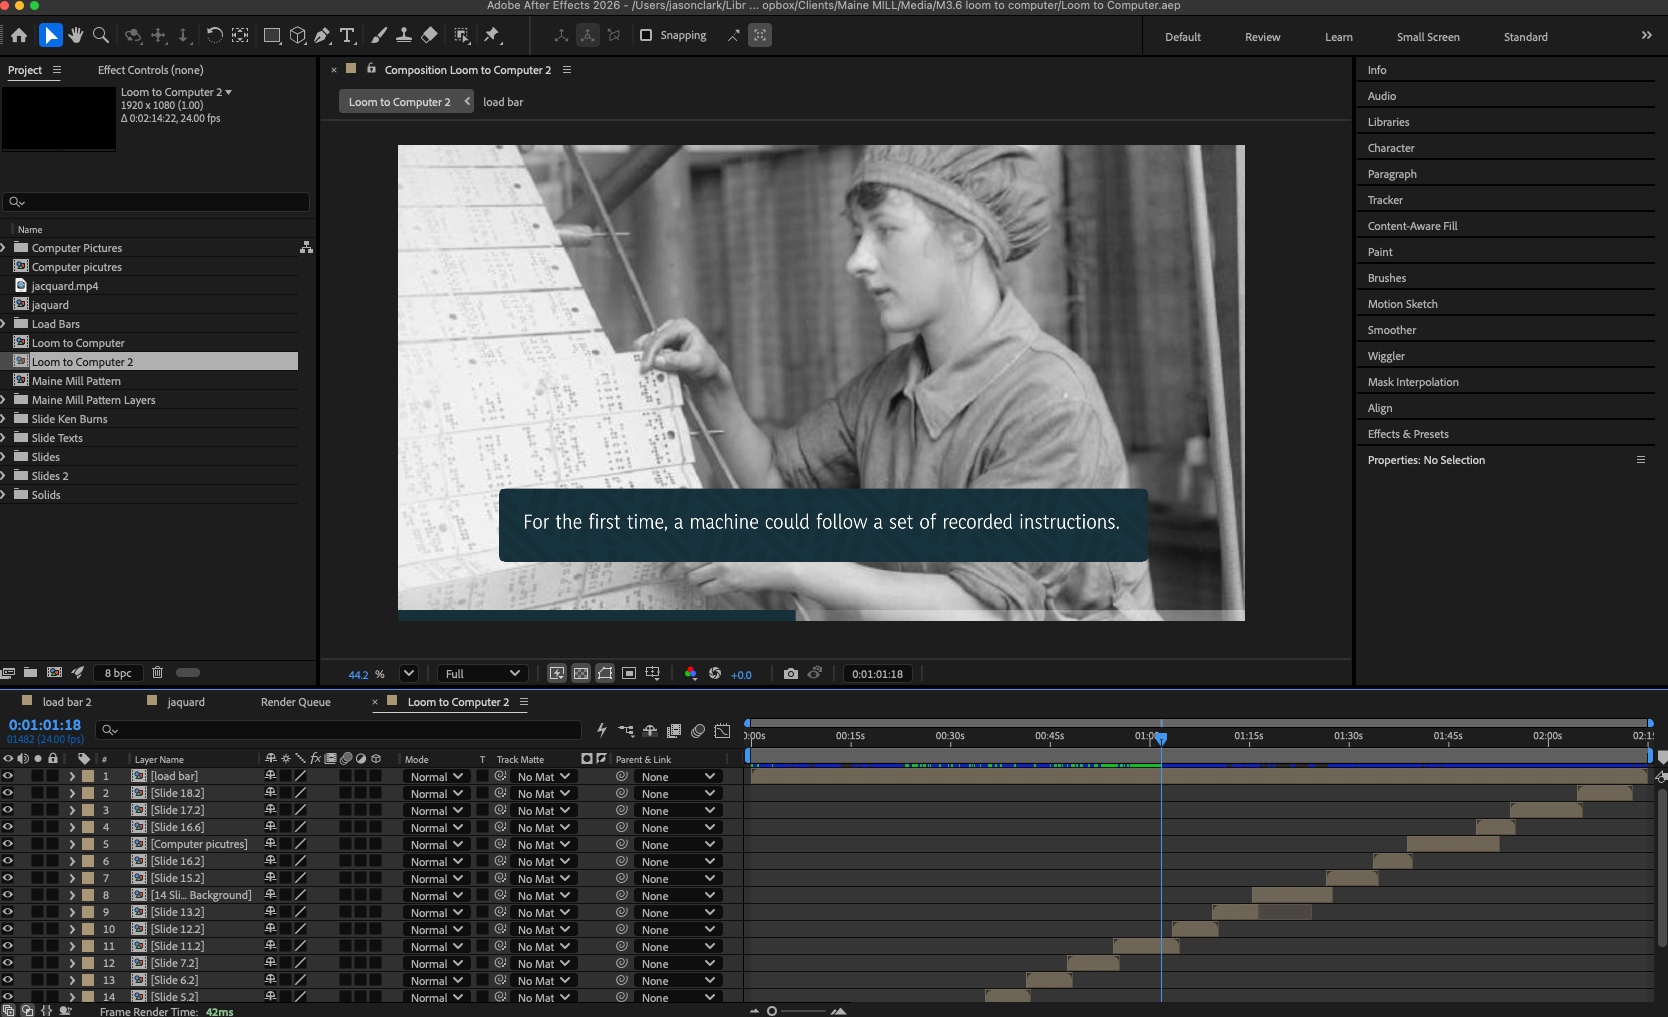Select the Selection tool arrow
Viewport: 1668px width, 1017px height.
(x=50, y=36)
